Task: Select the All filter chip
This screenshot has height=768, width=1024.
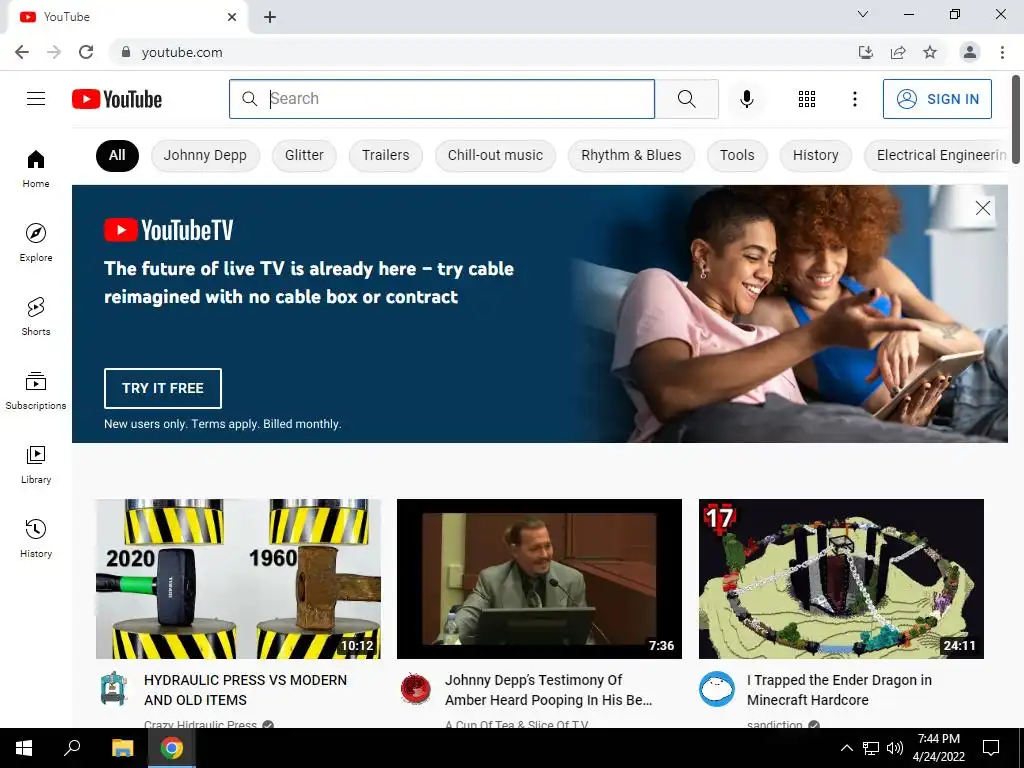Action: 117,155
